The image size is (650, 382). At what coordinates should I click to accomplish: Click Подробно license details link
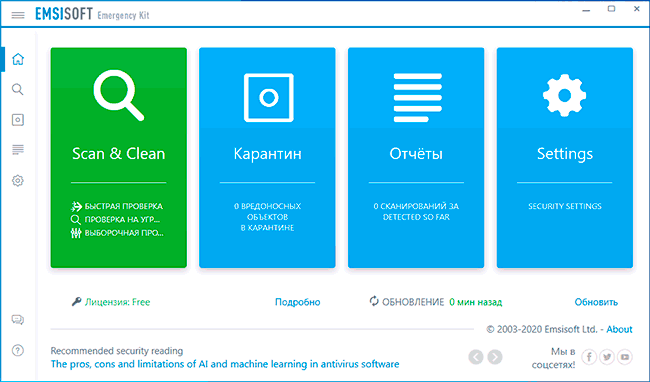point(298,302)
